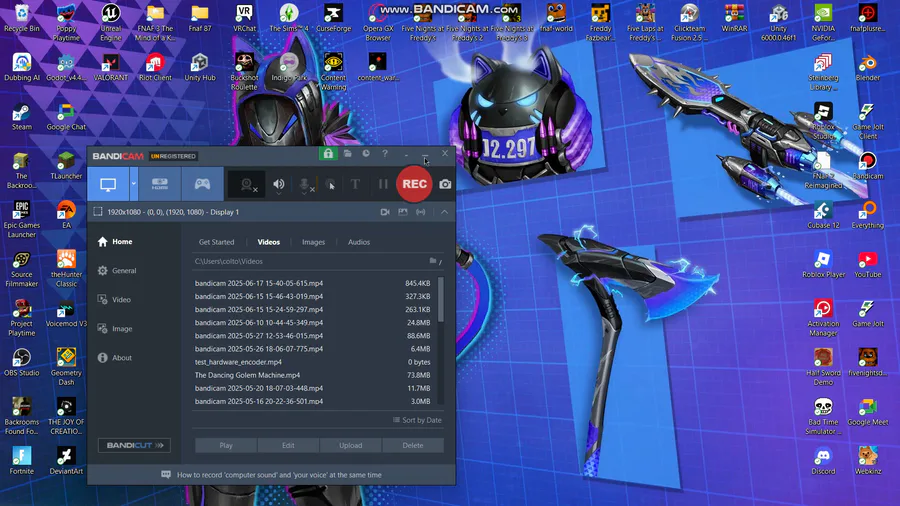This screenshot has height=506, width=900.
Task: Open Unity Hub desktop icon
Action: pos(200,68)
